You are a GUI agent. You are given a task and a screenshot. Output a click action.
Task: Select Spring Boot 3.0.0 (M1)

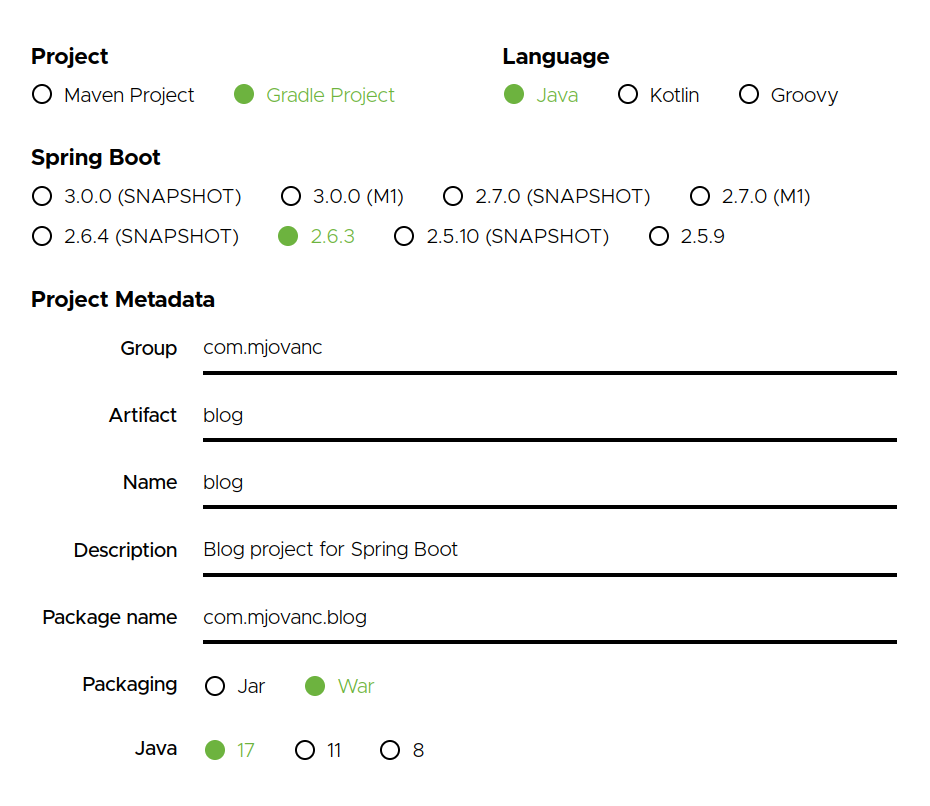[x=291, y=196]
